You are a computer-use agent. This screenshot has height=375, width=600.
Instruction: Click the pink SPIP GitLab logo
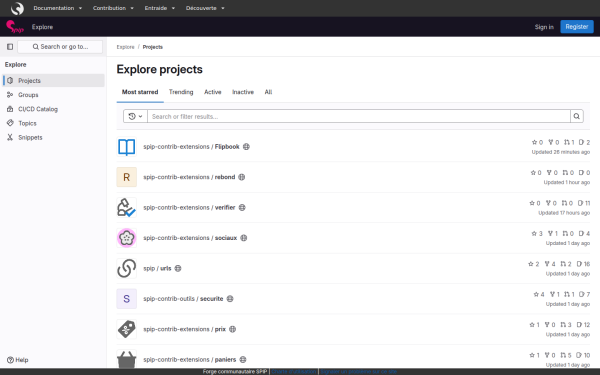click(x=15, y=27)
